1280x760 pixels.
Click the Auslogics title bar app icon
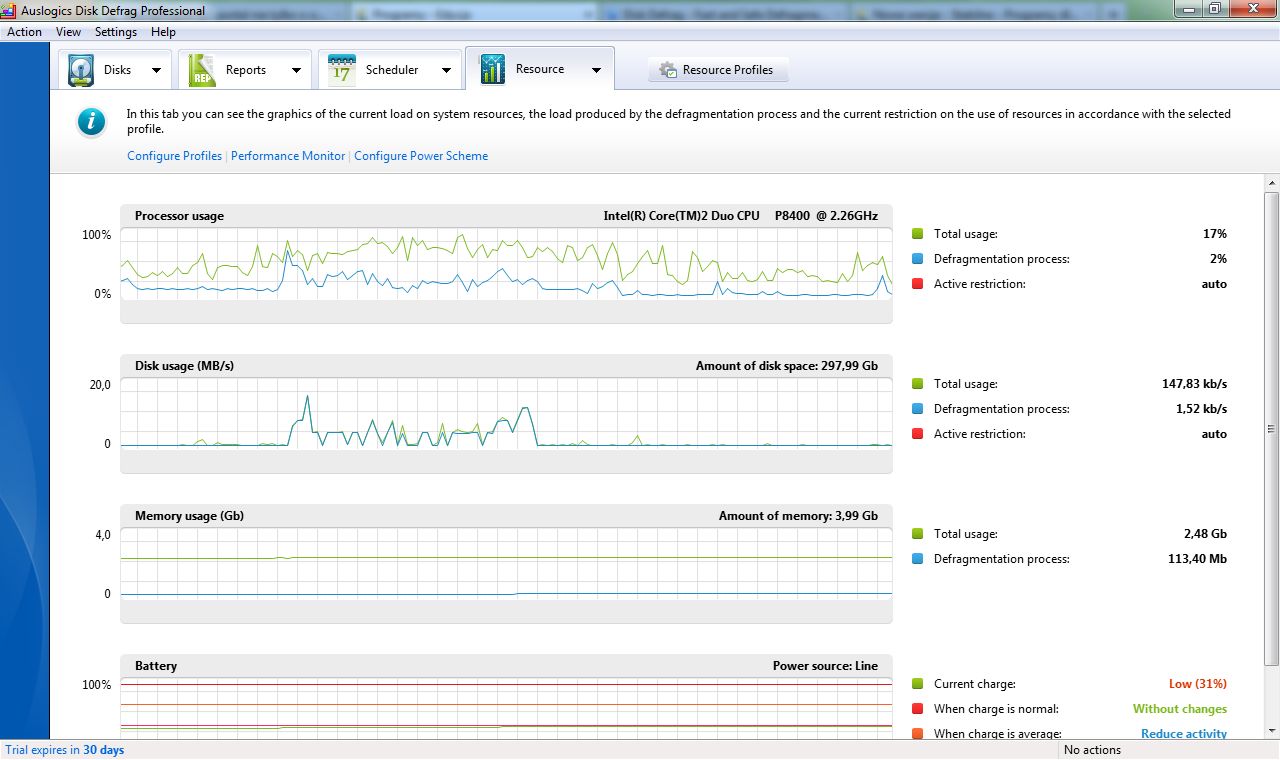click(9, 11)
